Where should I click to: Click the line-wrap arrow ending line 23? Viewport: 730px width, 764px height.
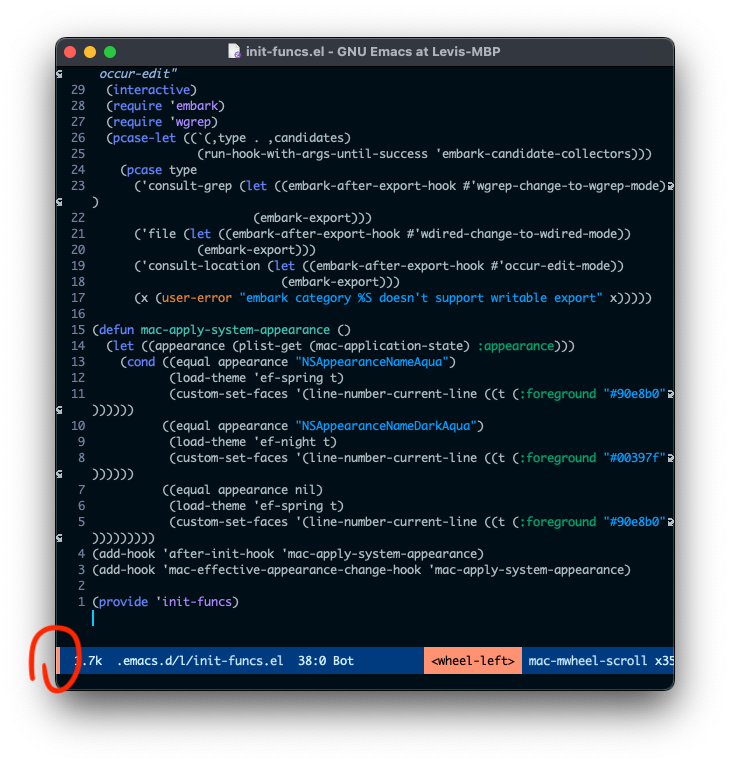pos(671,186)
